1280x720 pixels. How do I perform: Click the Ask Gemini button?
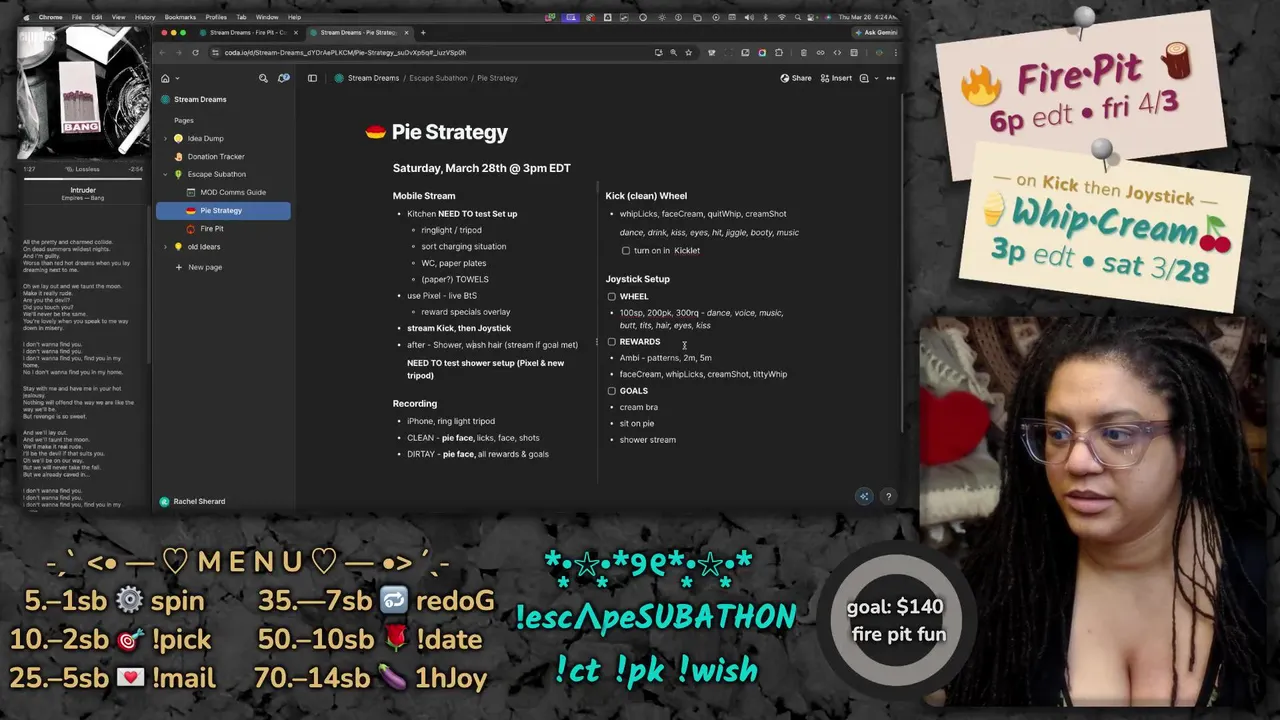tap(875, 32)
